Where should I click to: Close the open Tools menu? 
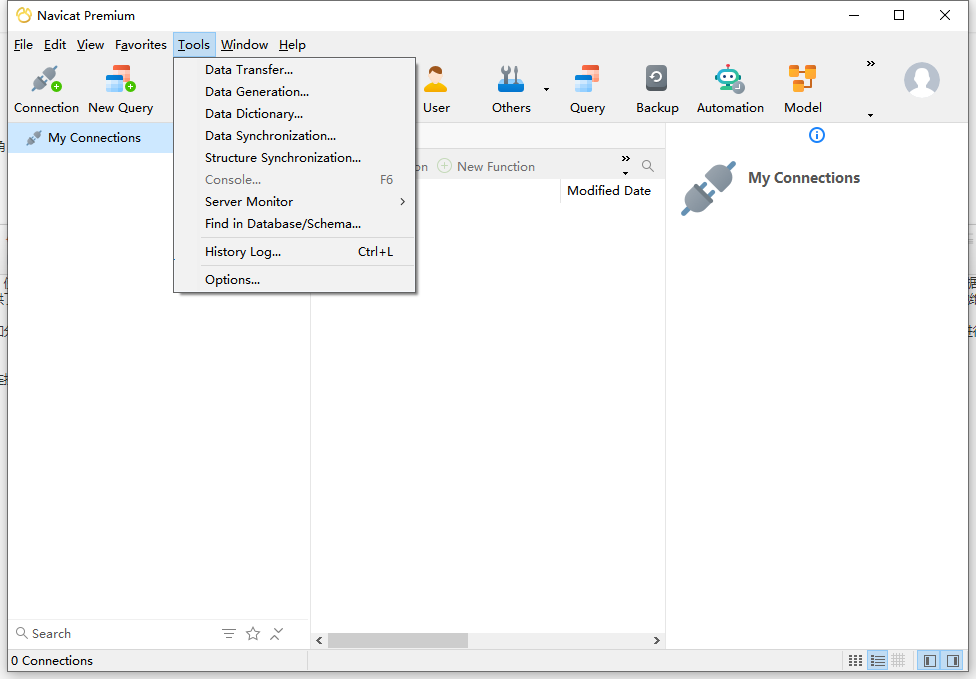pos(194,45)
